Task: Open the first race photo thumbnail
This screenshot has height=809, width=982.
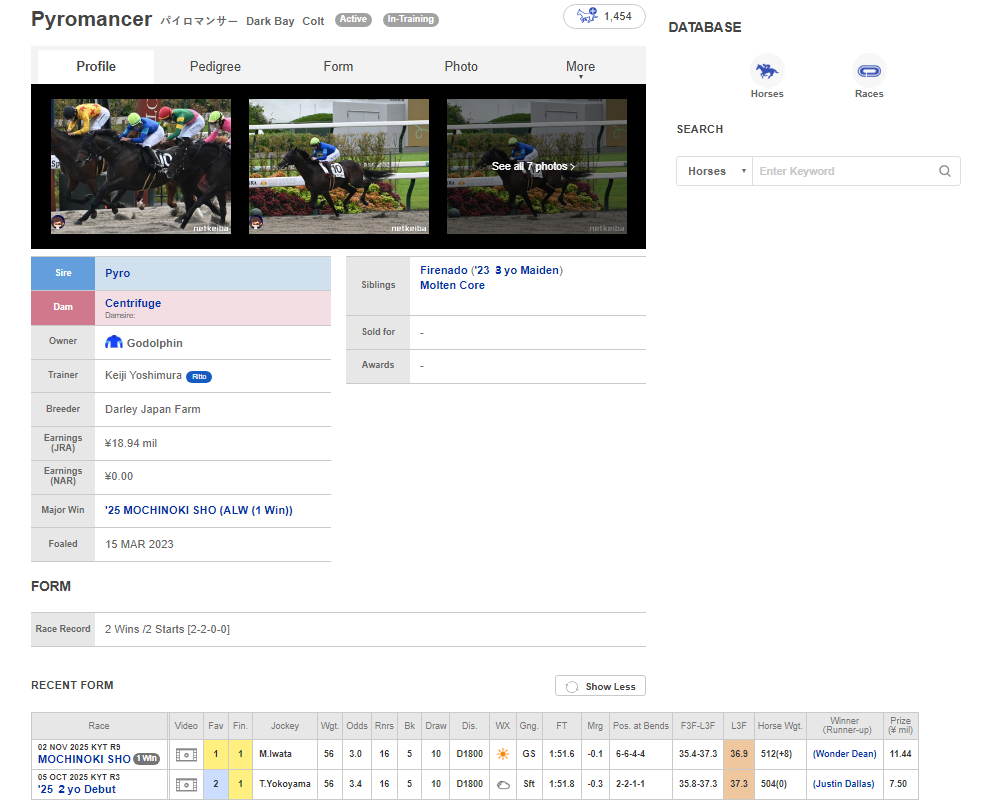Action: (141, 167)
